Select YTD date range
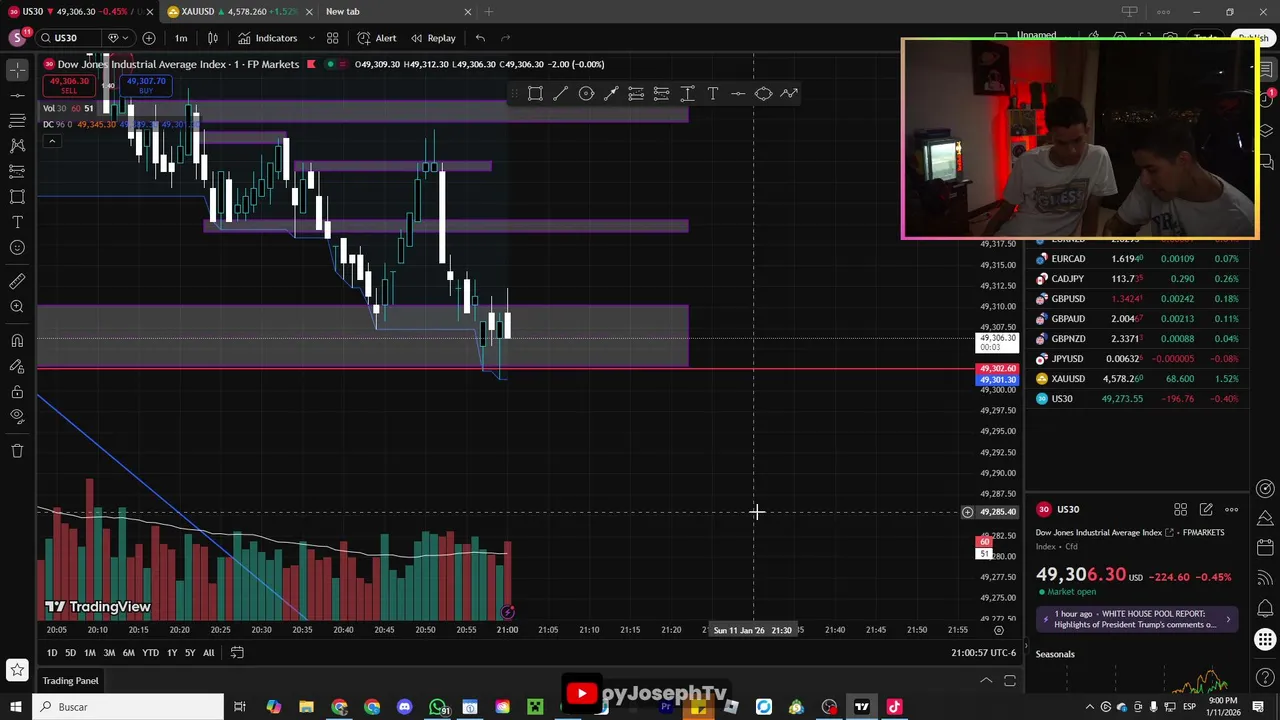The image size is (1280, 720). [150, 653]
